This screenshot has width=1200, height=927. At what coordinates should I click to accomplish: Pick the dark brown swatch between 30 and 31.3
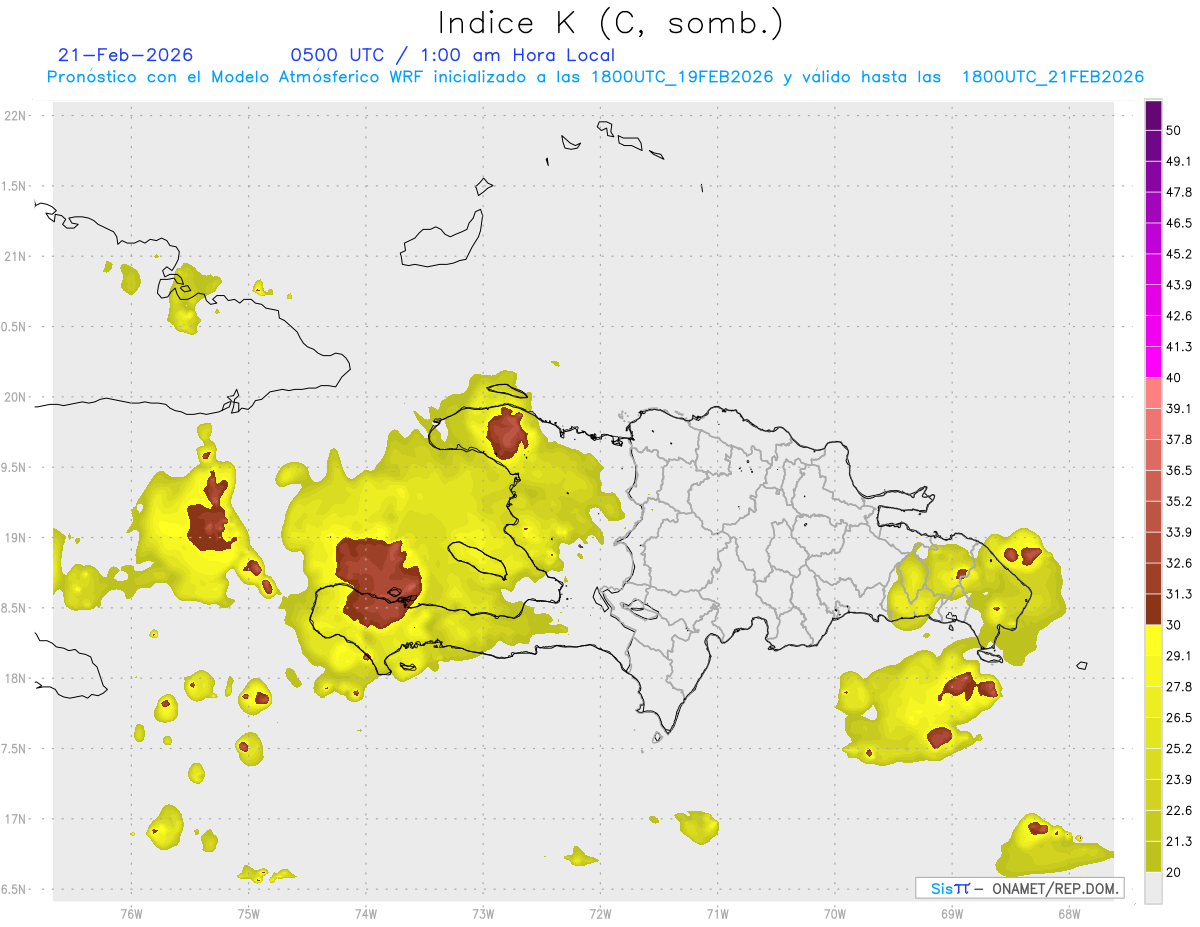(x=1153, y=609)
